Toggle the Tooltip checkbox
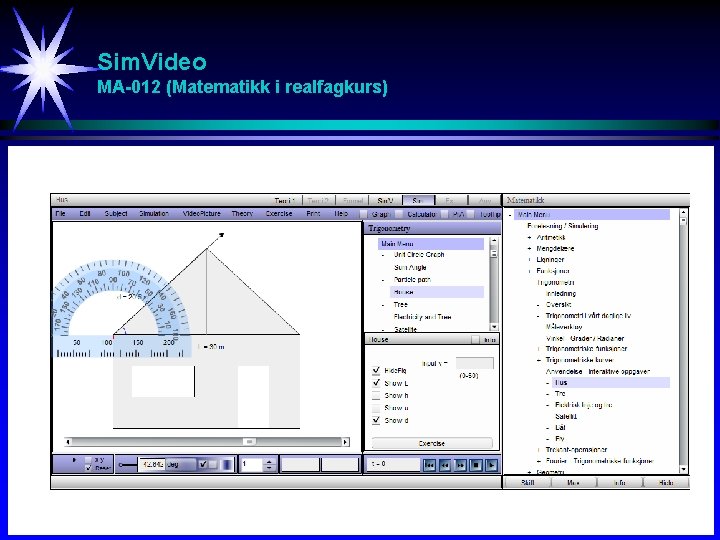The width and height of the screenshot is (720, 540). [471, 214]
